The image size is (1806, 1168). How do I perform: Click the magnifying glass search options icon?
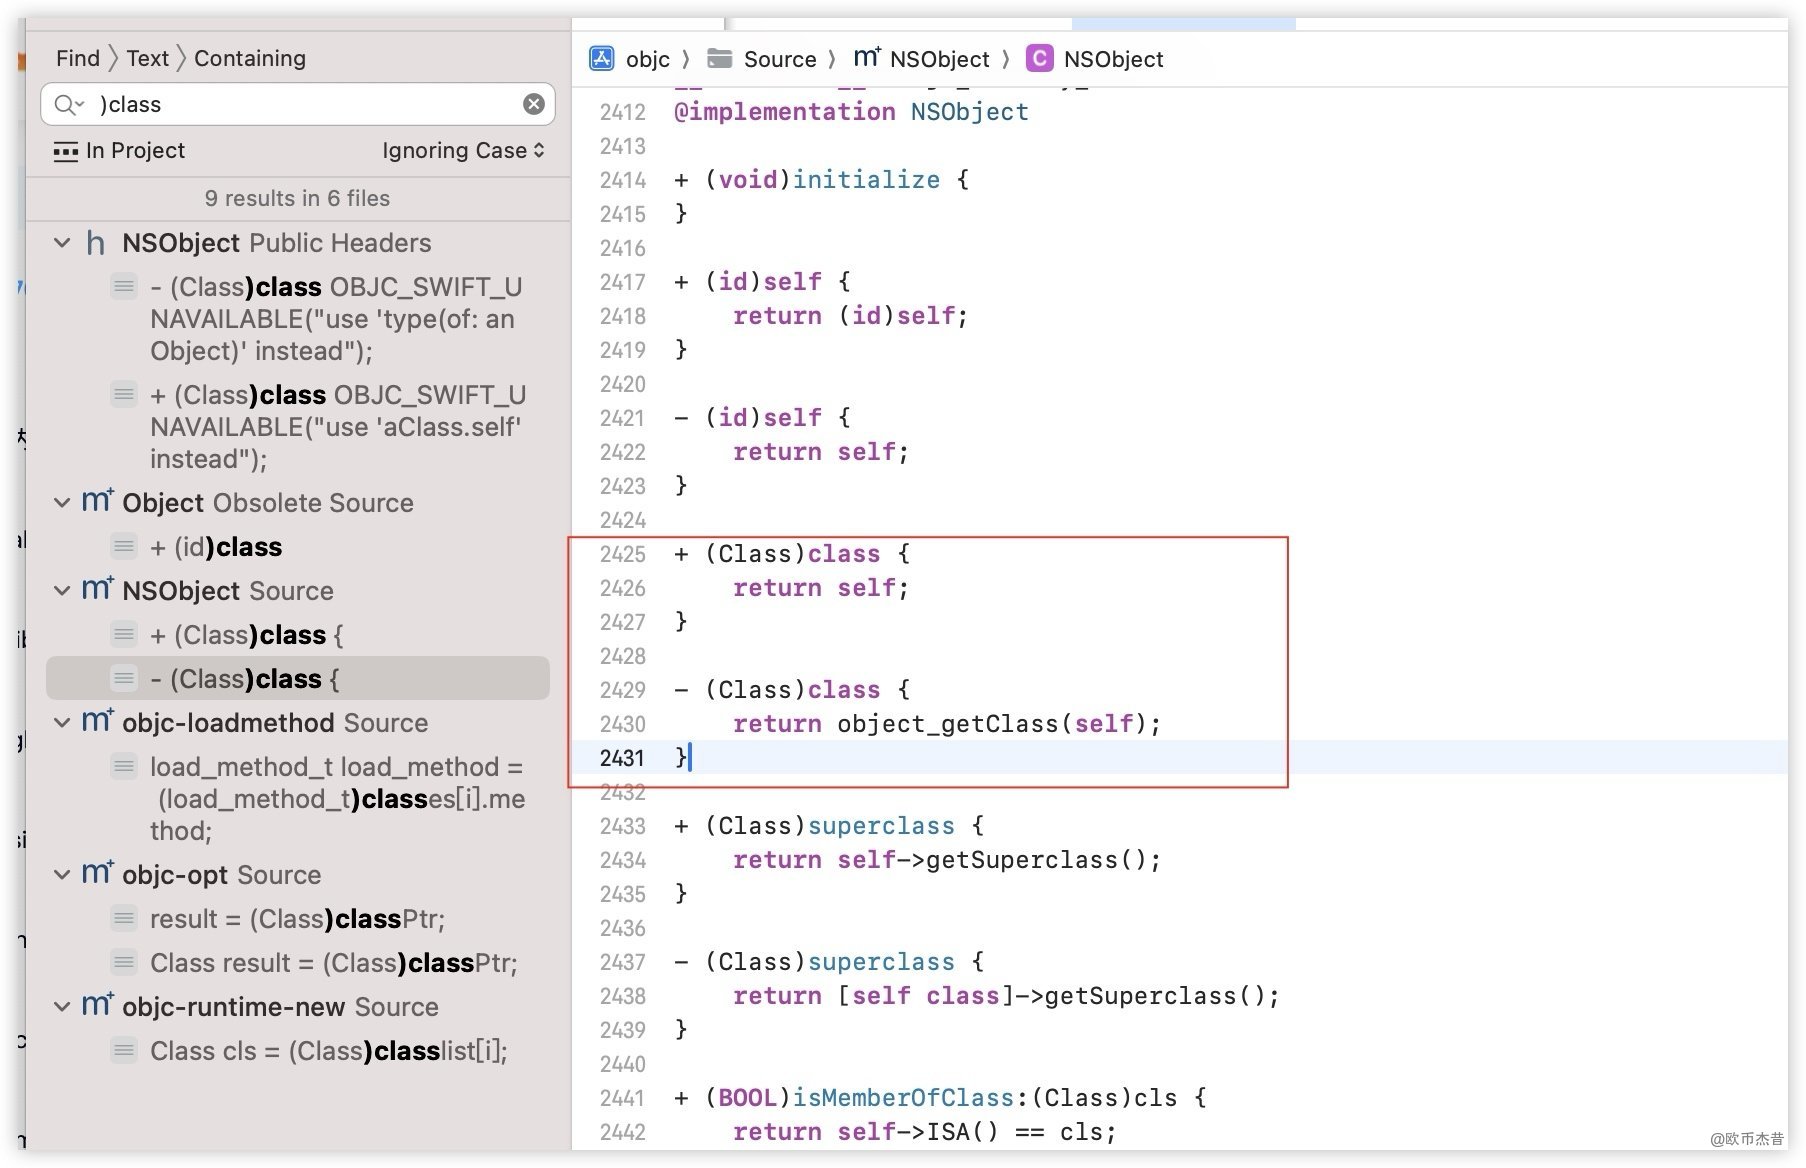68,104
